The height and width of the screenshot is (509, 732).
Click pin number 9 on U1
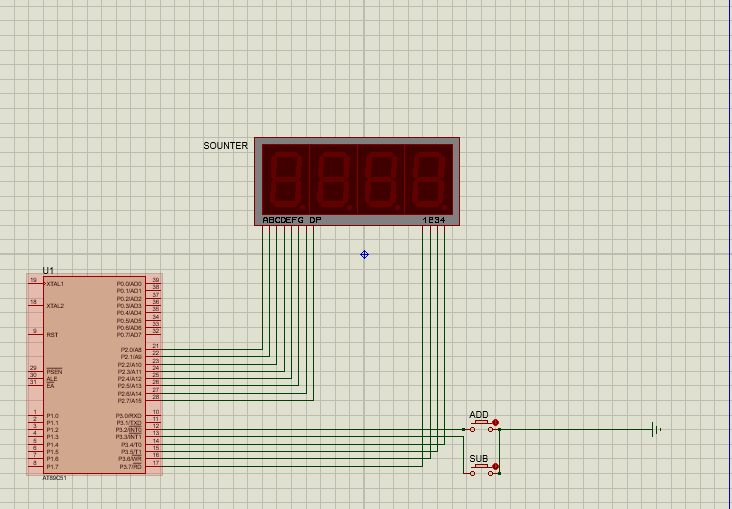pyautogui.click(x=35, y=331)
